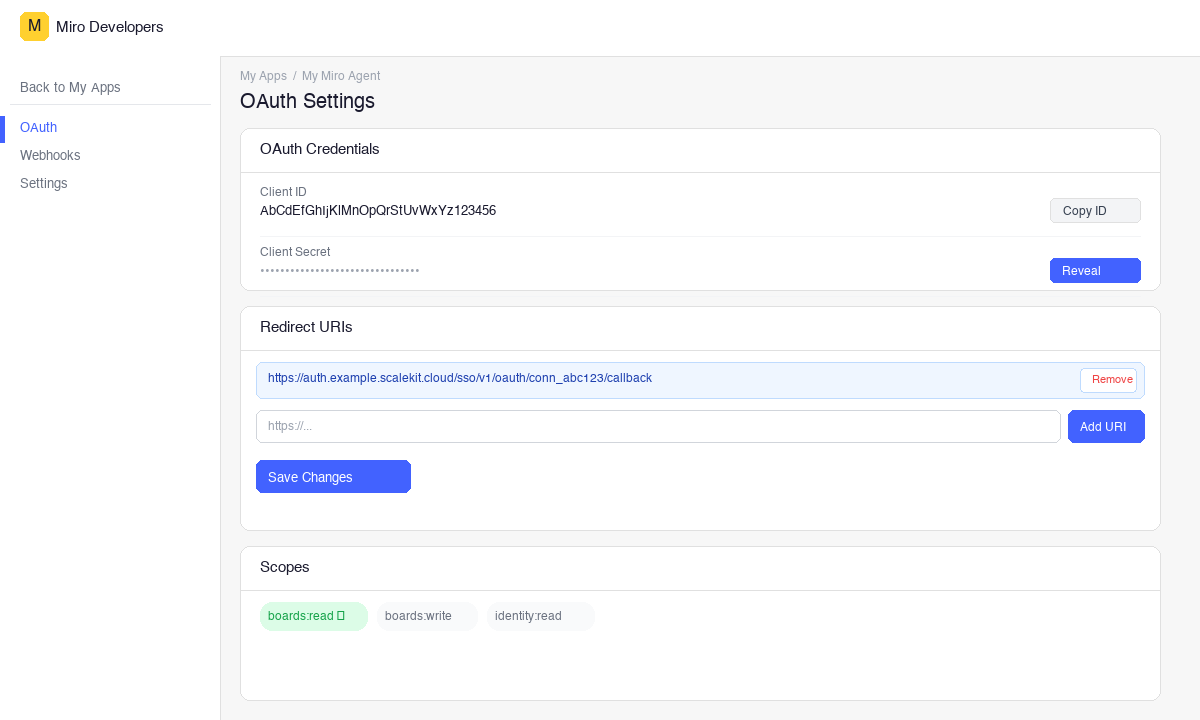Viewport: 1200px width, 720px height.
Task: Enable the boards:write scope
Action: [427, 616]
